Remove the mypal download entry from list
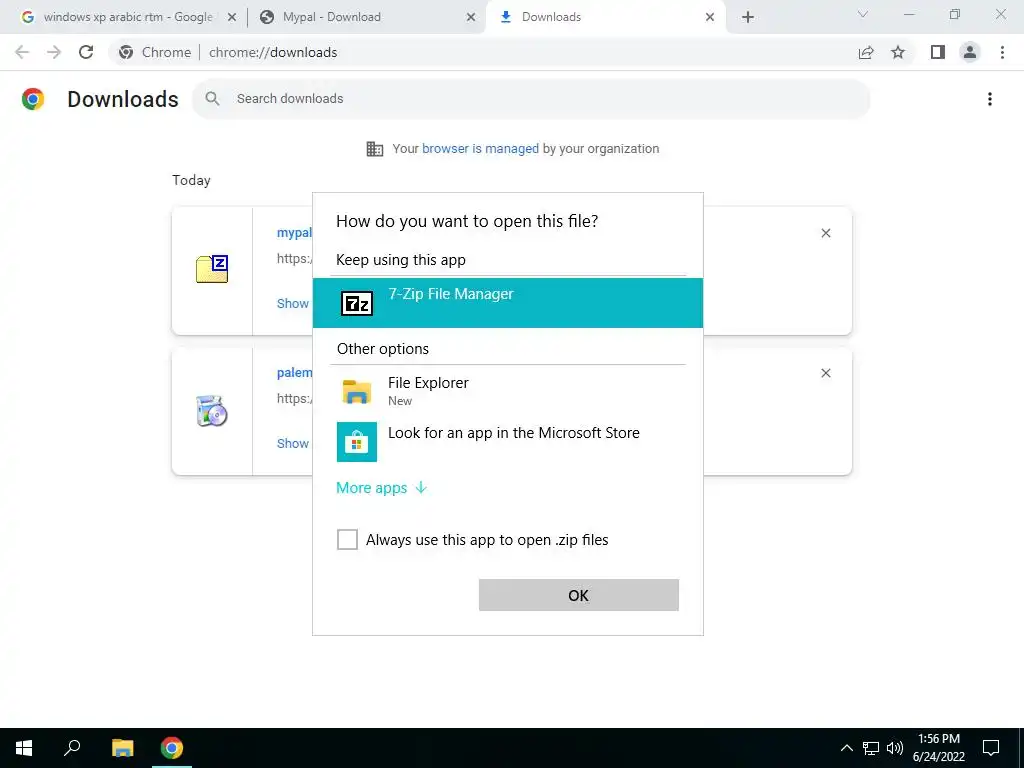This screenshot has height=768, width=1024. 825,233
